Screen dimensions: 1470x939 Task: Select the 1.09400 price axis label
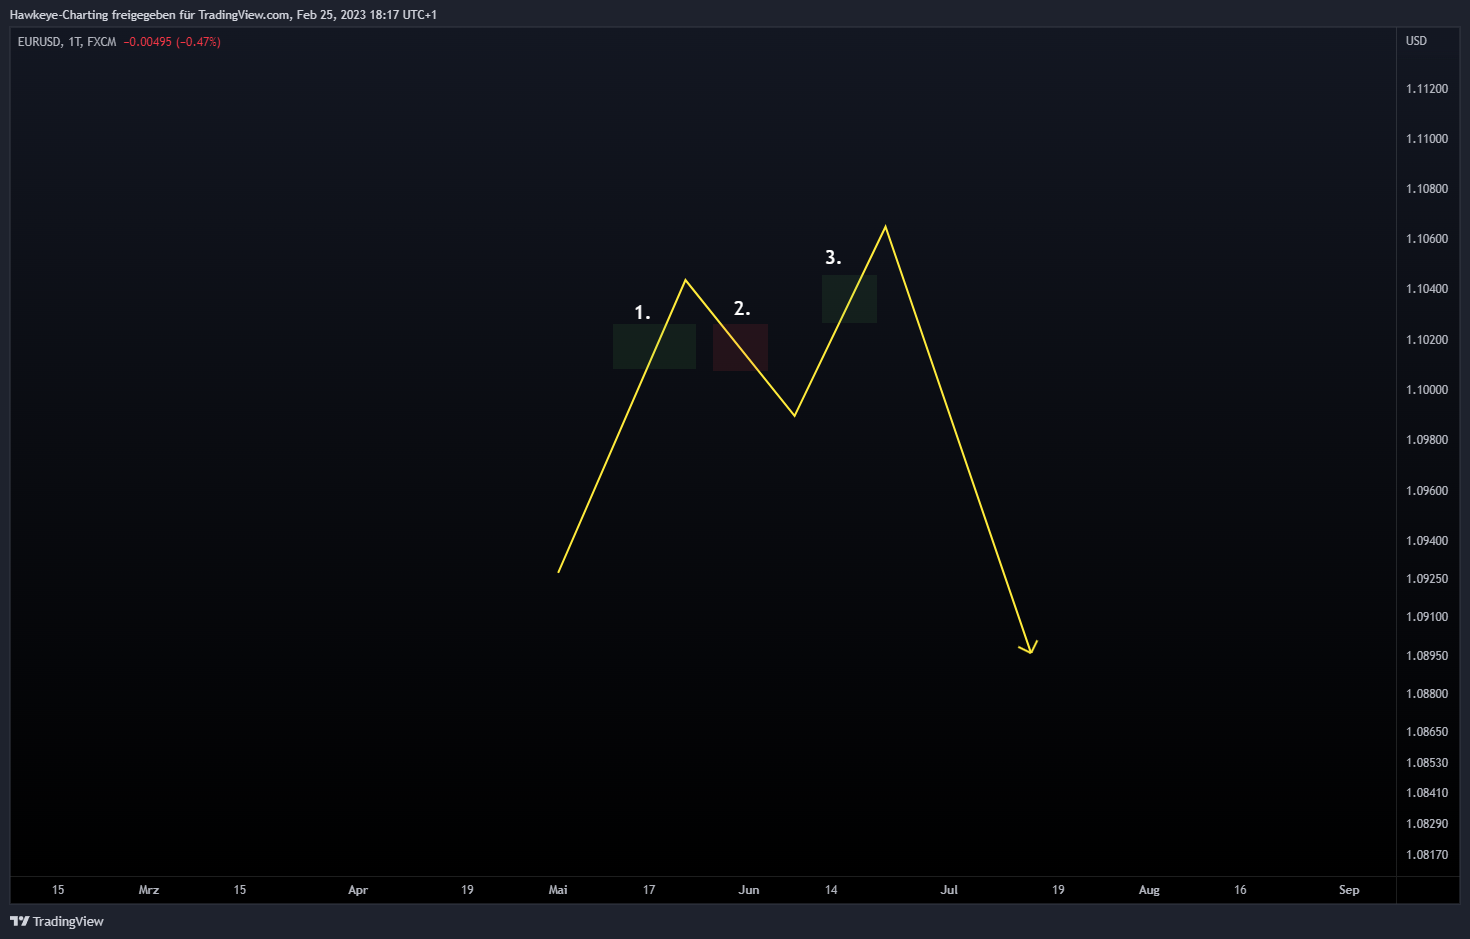click(x=1427, y=541)
